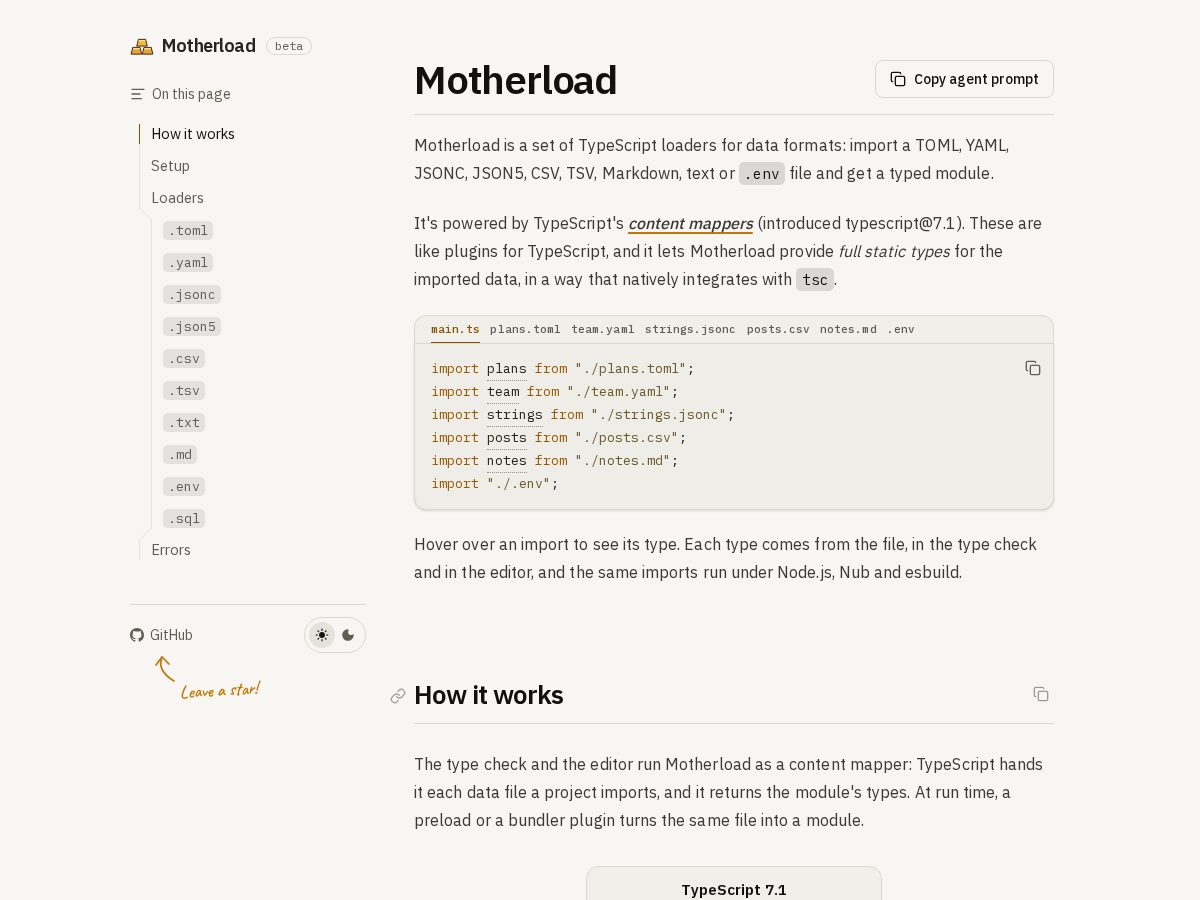Viewport: 1200px width, 900px height.
Task: Click the TypeScript 7.1 diagram box
Action: tap(734, 884)
